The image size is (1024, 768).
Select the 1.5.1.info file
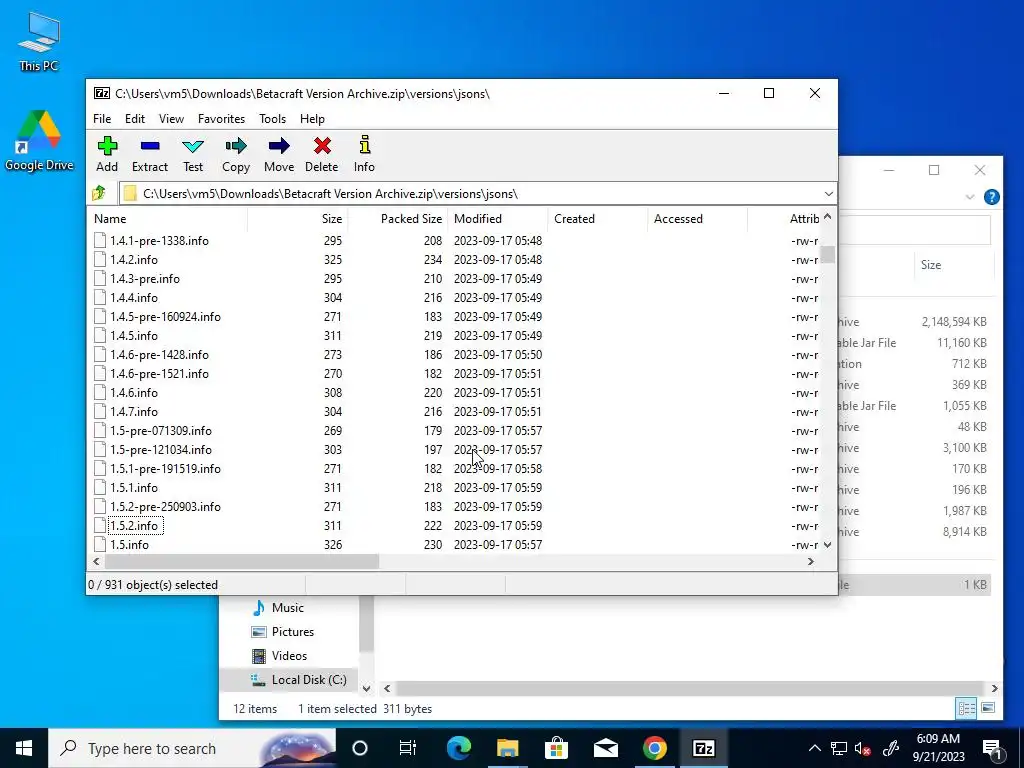pyautogui.click(x=134, y=487)
